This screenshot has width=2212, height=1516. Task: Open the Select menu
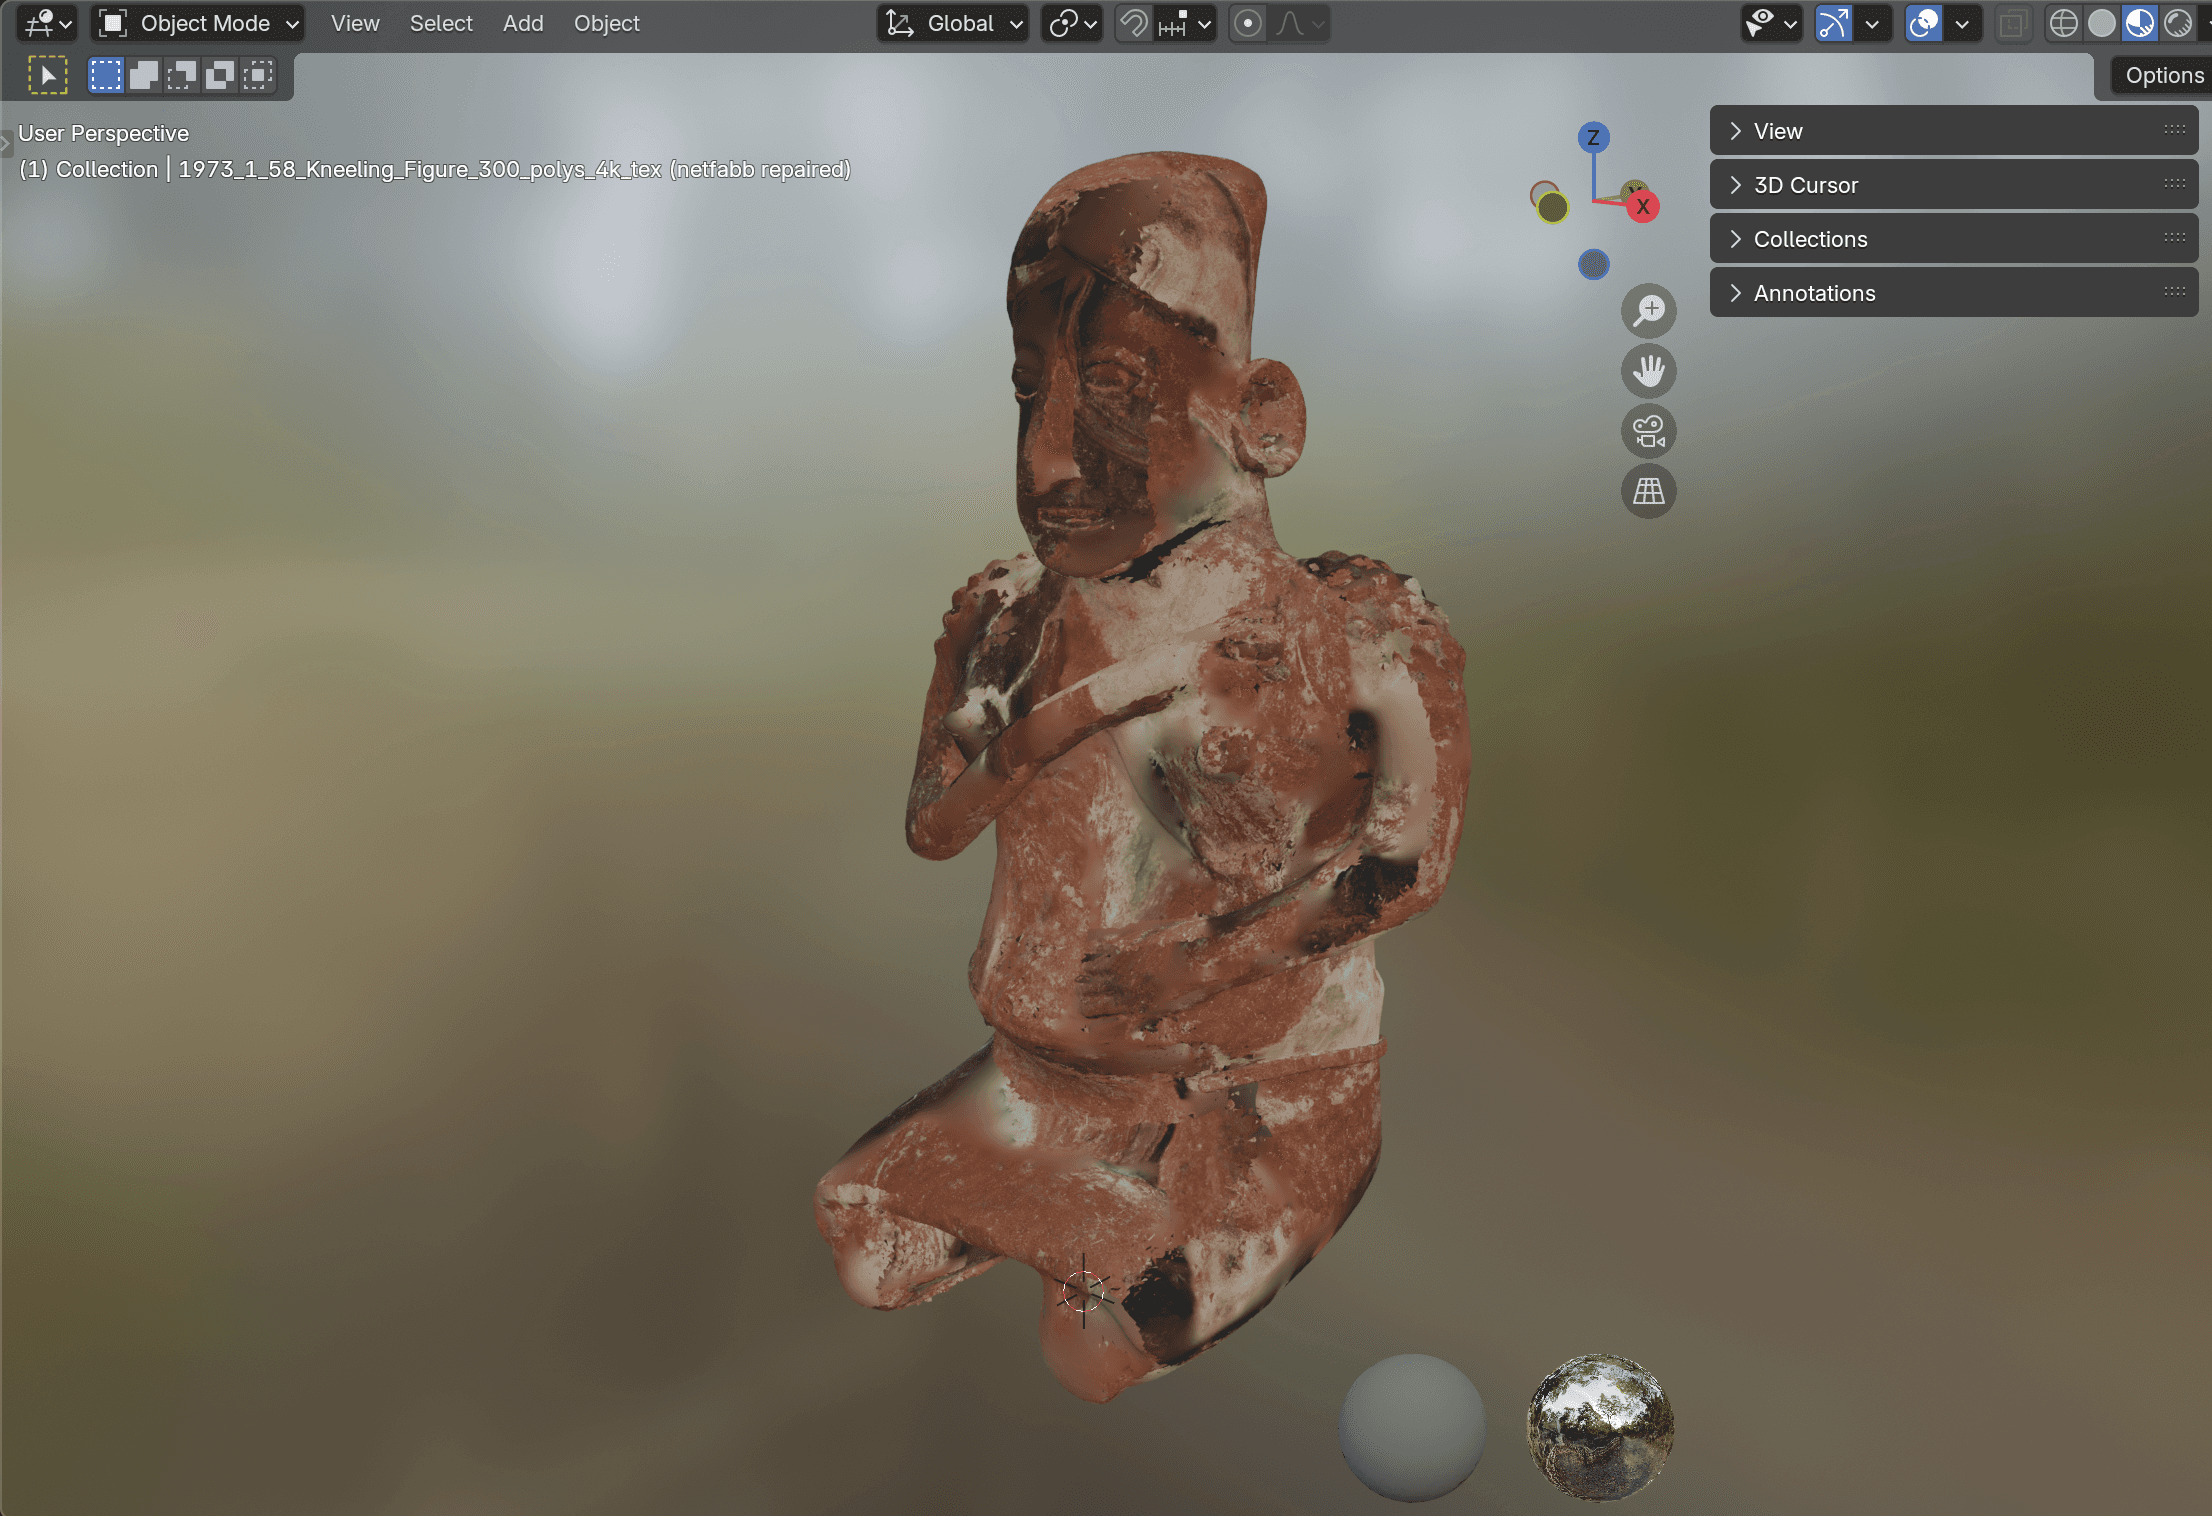click(x=440, y=23)
